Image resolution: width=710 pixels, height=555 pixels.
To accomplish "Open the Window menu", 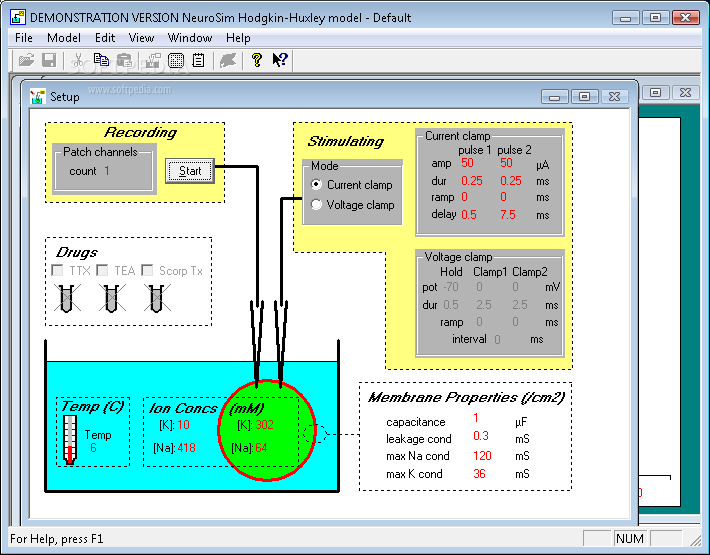I will tap(190, 38).
